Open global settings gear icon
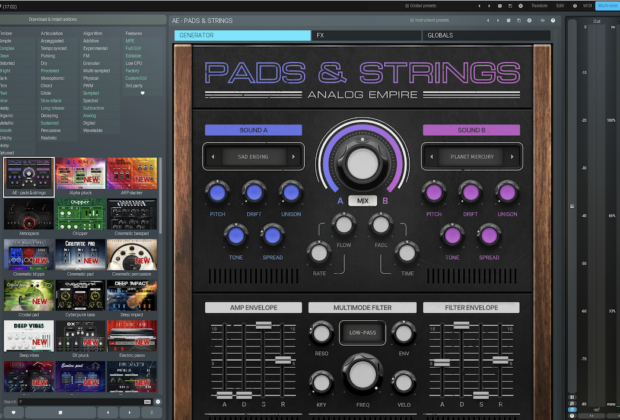Screen dimensions: 620x420 point(520,6)
